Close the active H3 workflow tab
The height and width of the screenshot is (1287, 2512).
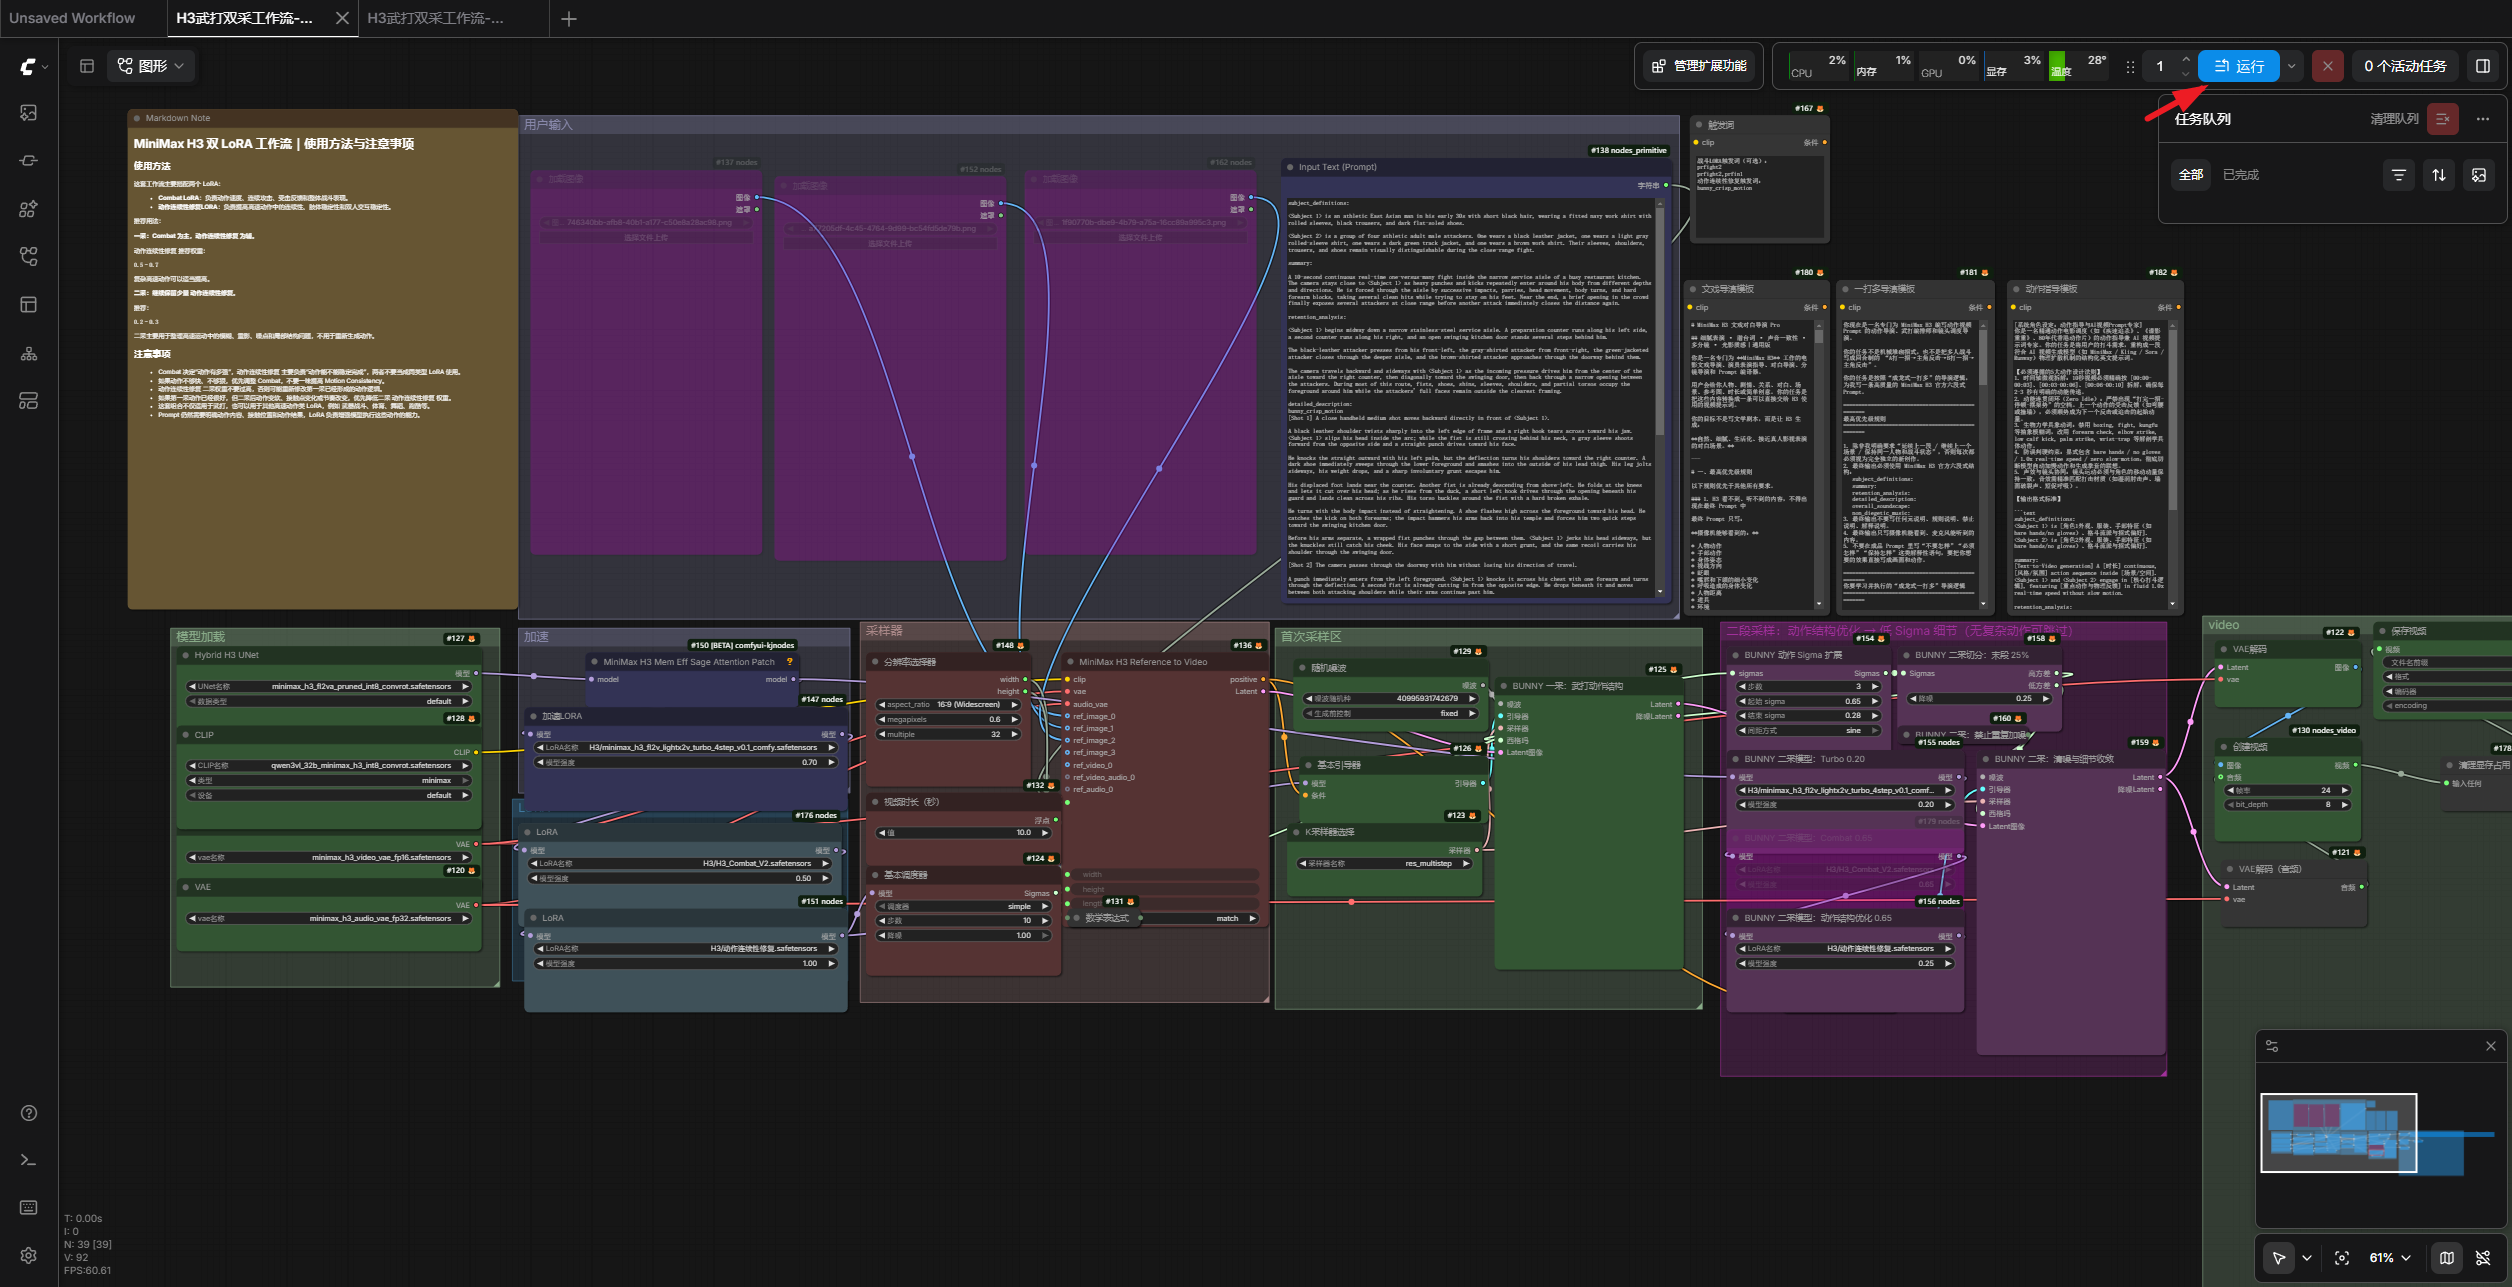pos(342,18)
